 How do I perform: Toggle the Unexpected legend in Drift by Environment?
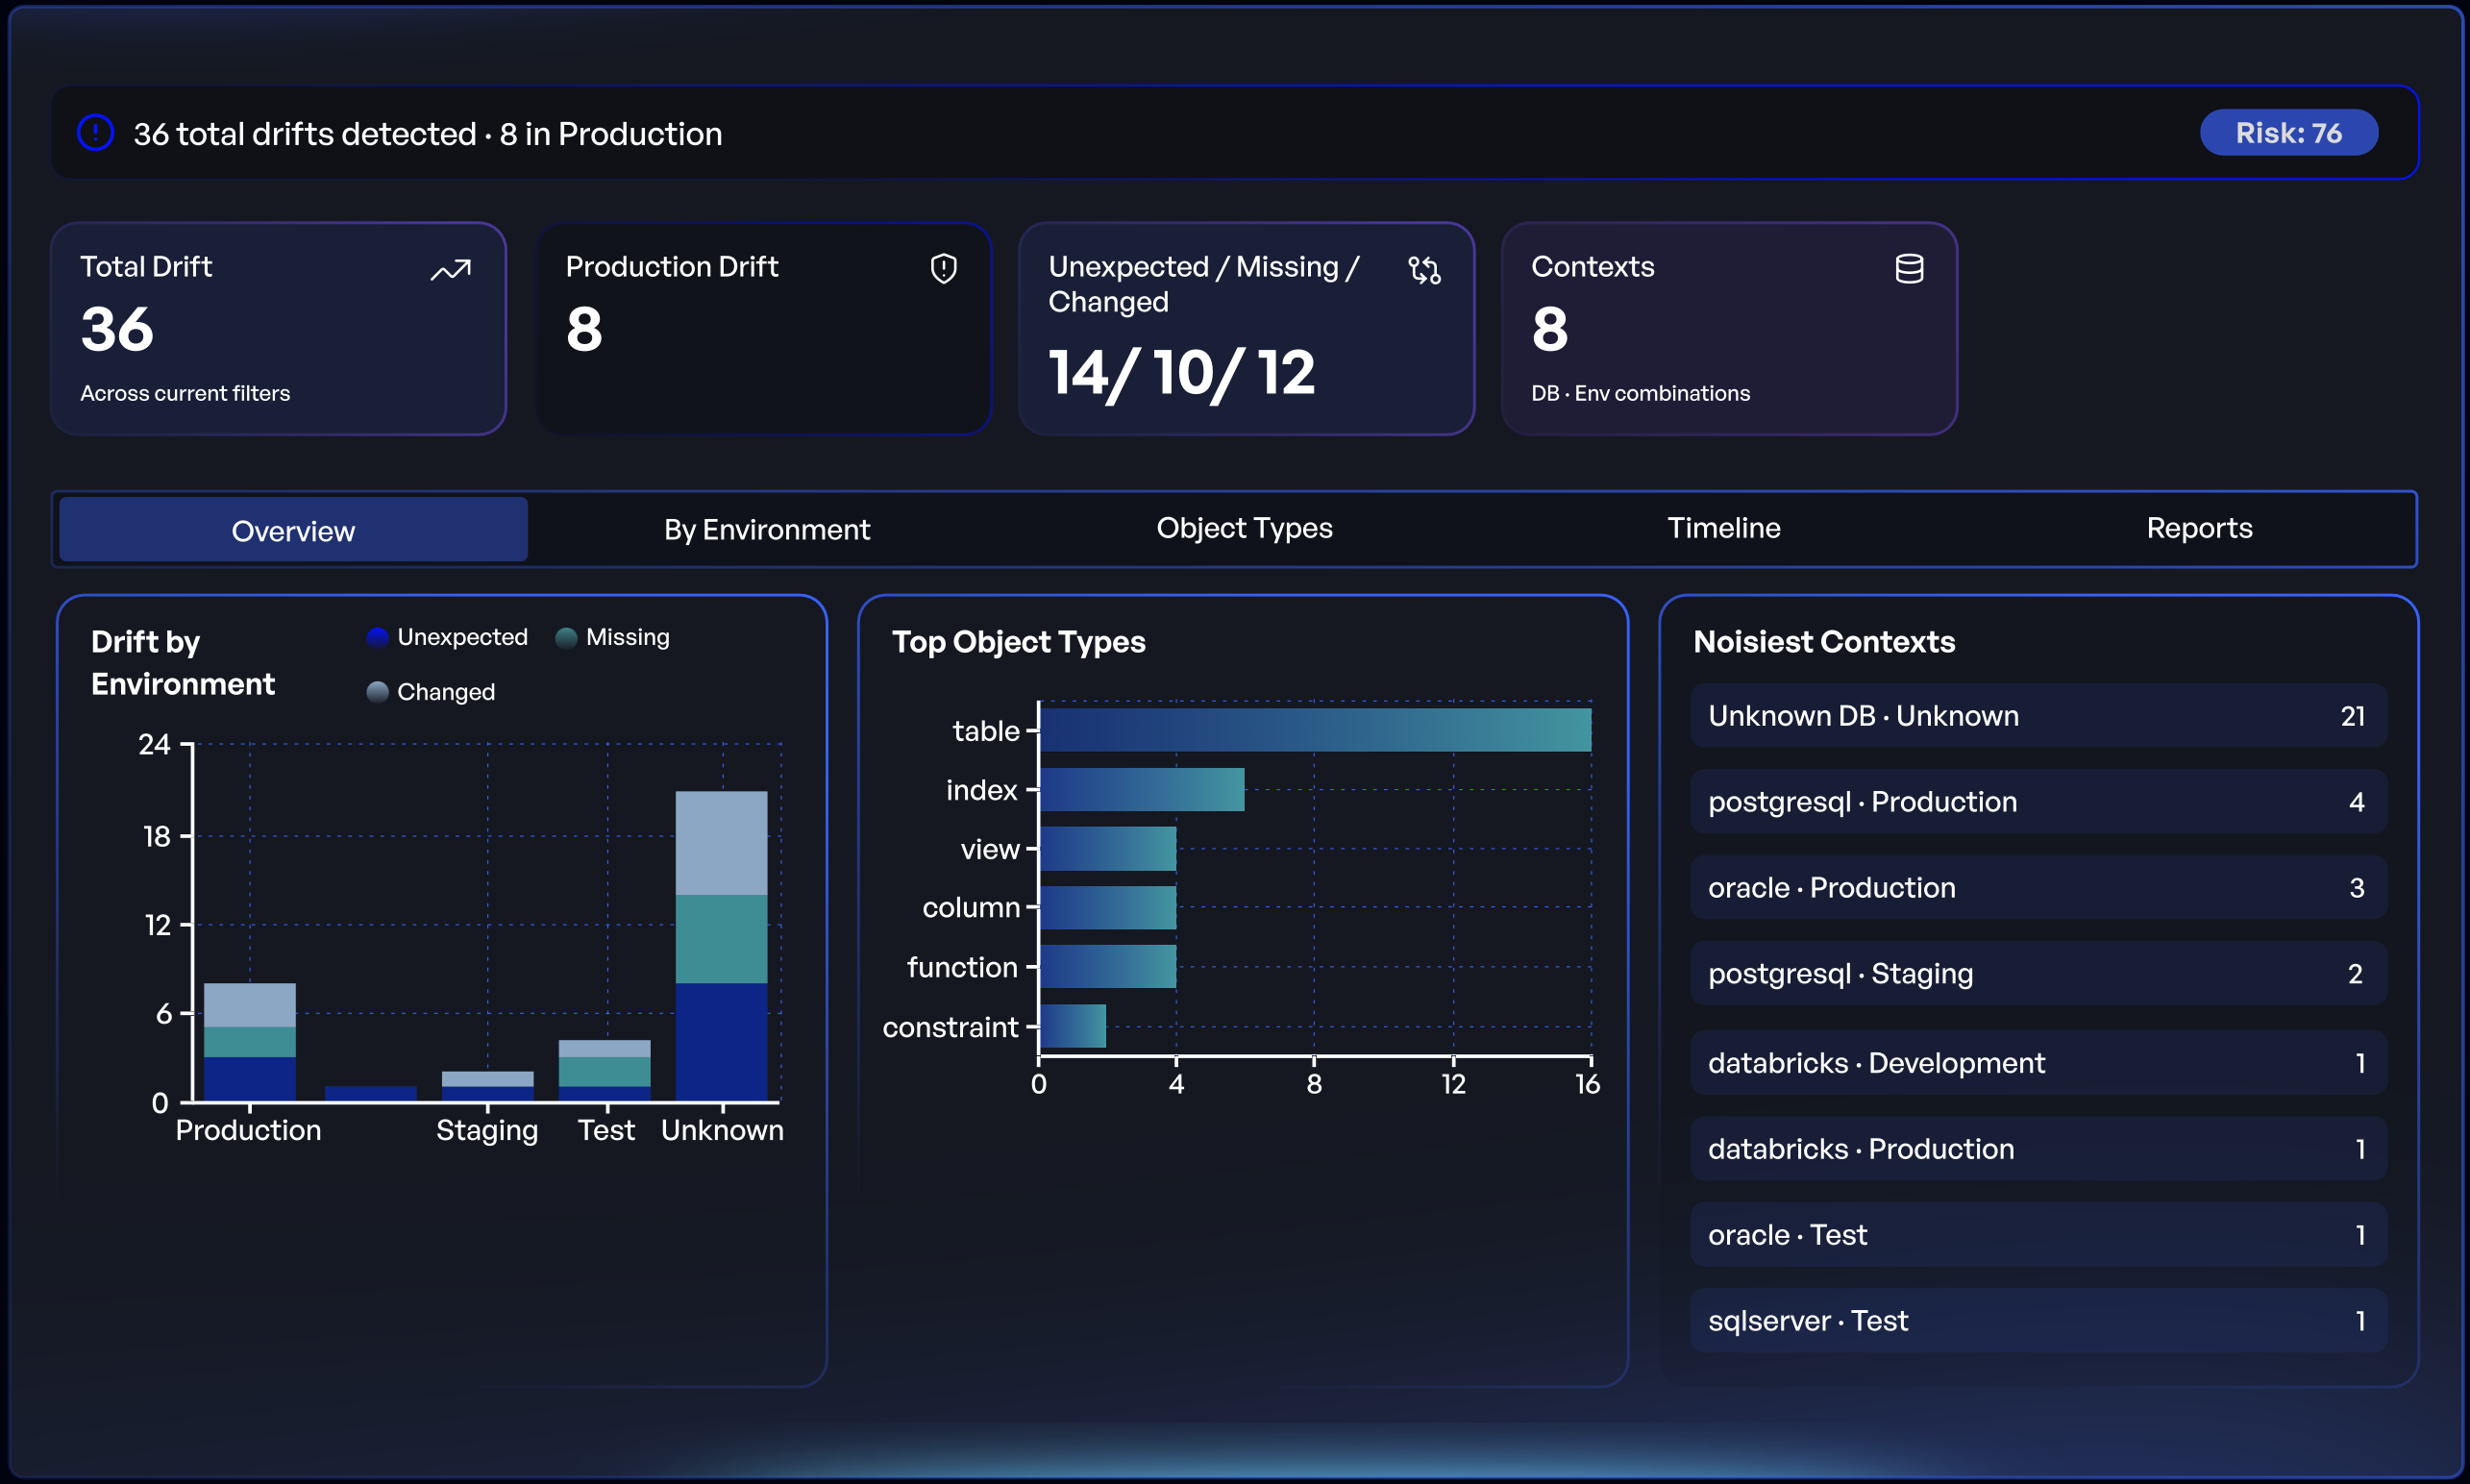click(447, 636)
